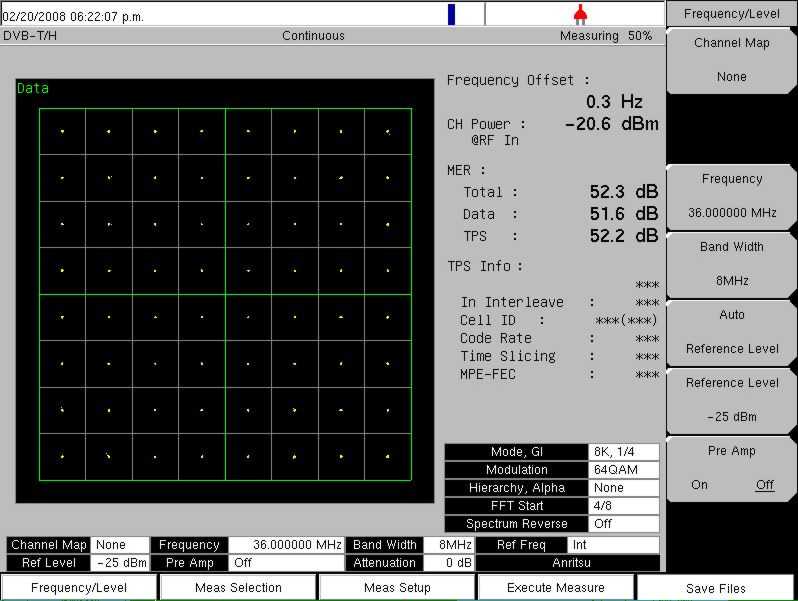Click the Code Rate info row
This screenshot has width=798, height=601.
(558, 338)
